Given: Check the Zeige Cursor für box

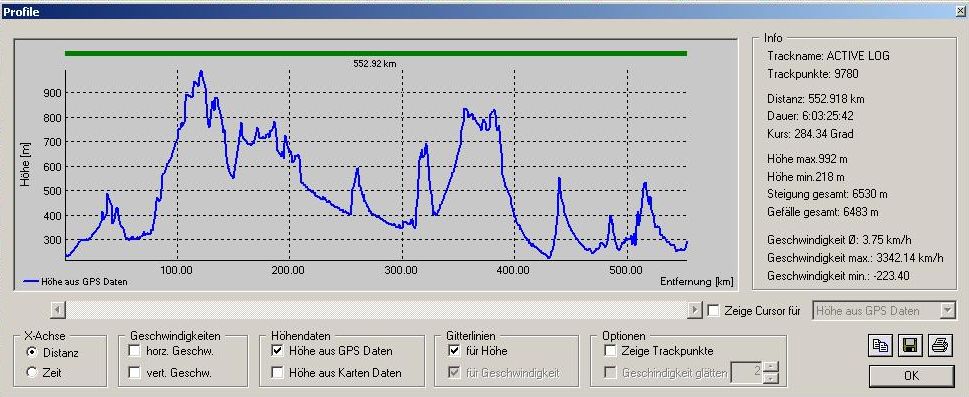Looking at the screenshot, I should tap(713, 310).
